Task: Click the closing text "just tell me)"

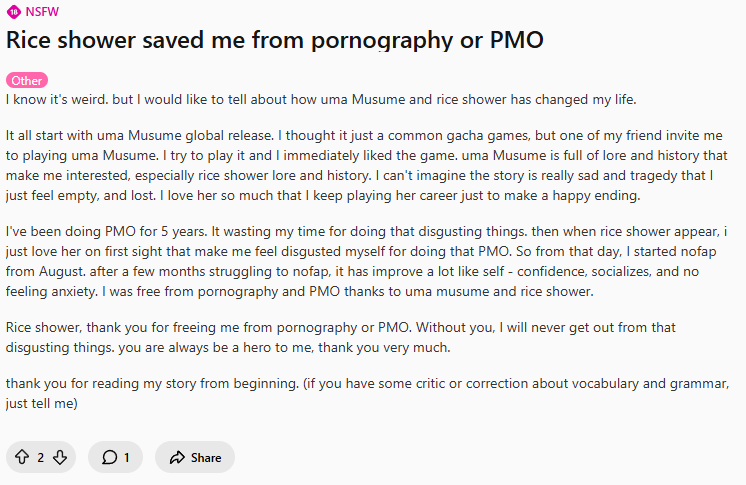Action: 41,404
